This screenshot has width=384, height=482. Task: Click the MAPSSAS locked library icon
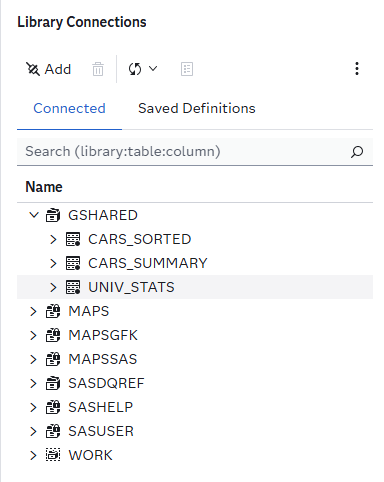53,359
